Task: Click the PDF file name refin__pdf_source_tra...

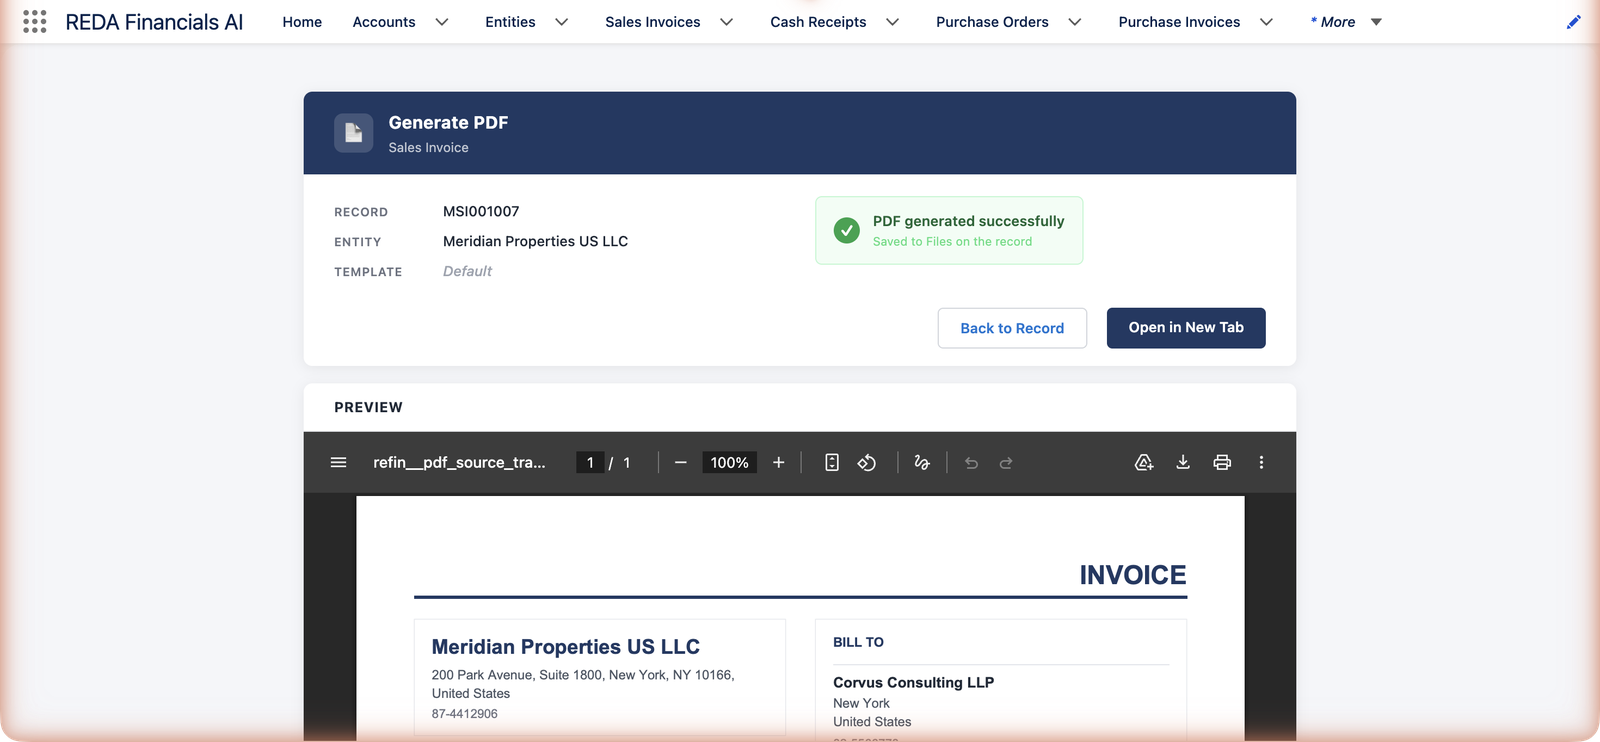Action: click(459, 463)
